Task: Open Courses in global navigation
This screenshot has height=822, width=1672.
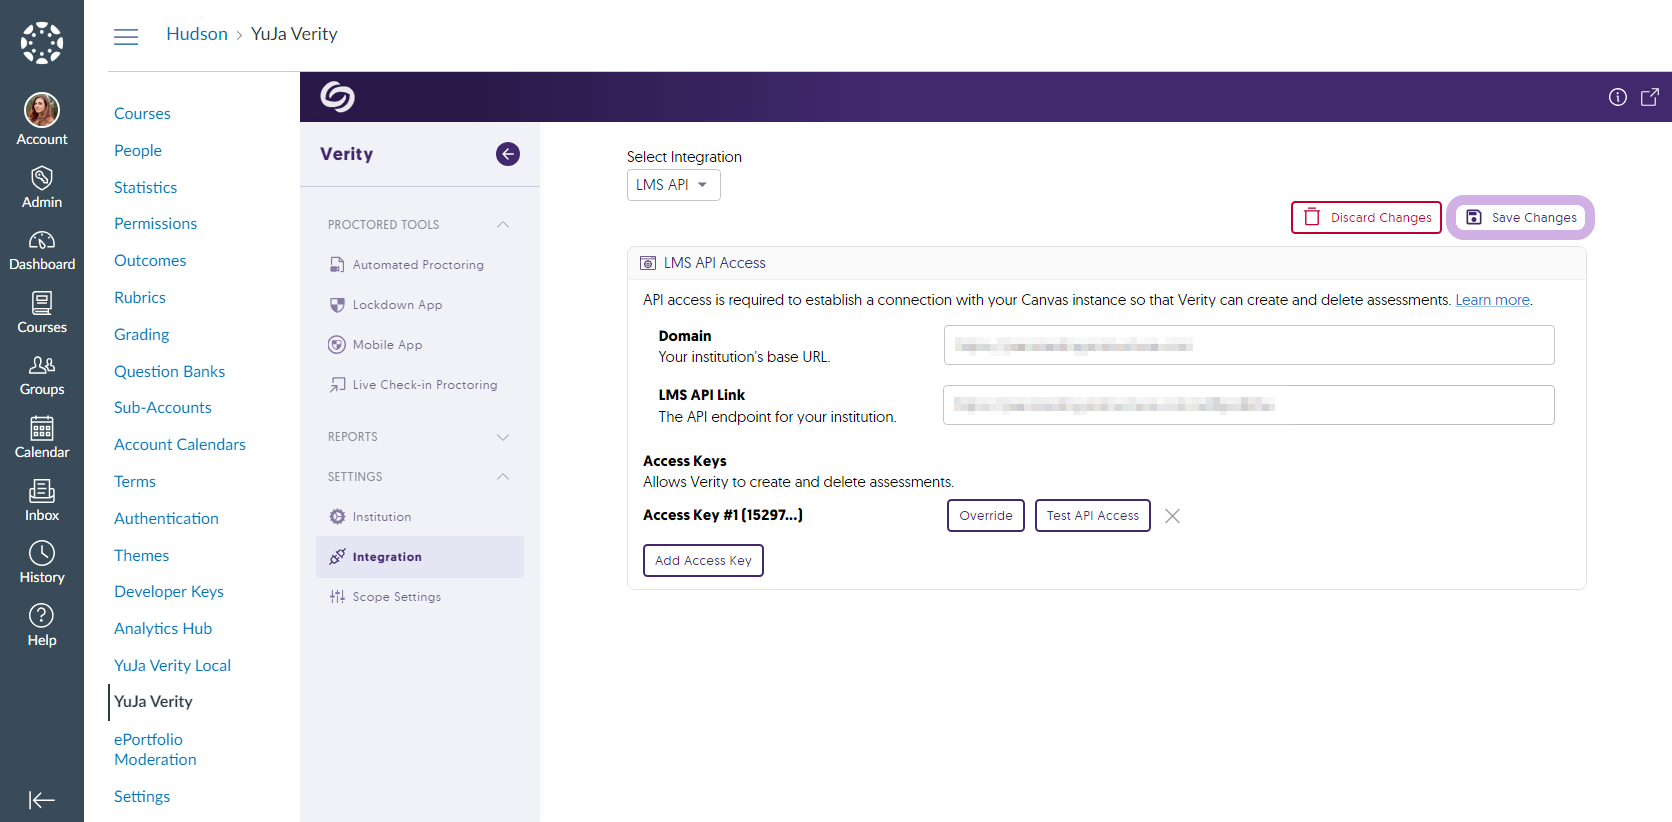Action: (42, 313)
